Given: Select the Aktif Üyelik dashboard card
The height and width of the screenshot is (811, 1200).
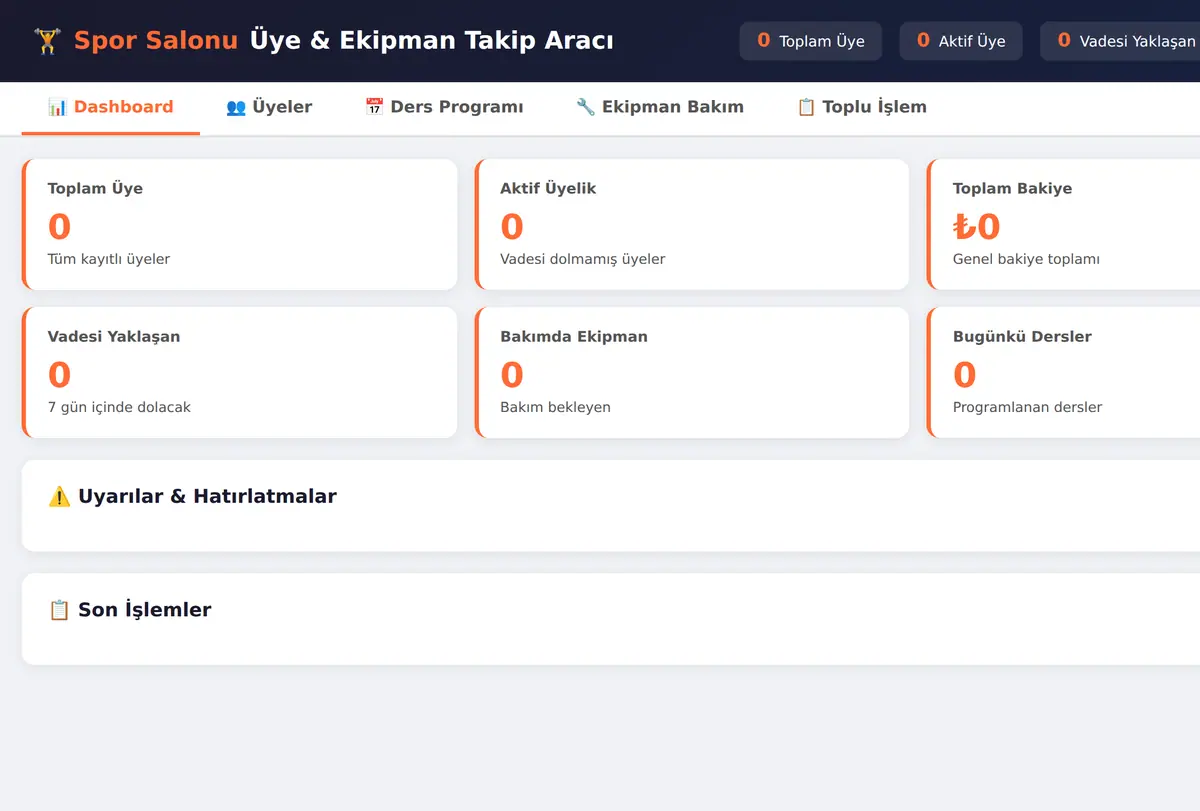Looking at the screenshot, I should (x=692, y=225).
